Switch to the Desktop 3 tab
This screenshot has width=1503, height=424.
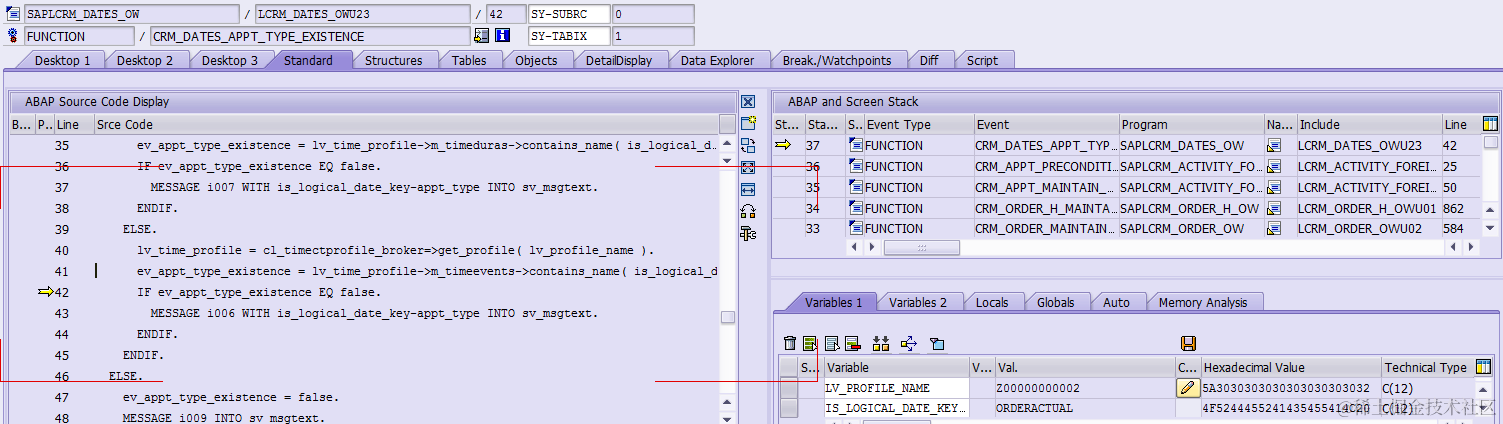click(x=230, y=60)
